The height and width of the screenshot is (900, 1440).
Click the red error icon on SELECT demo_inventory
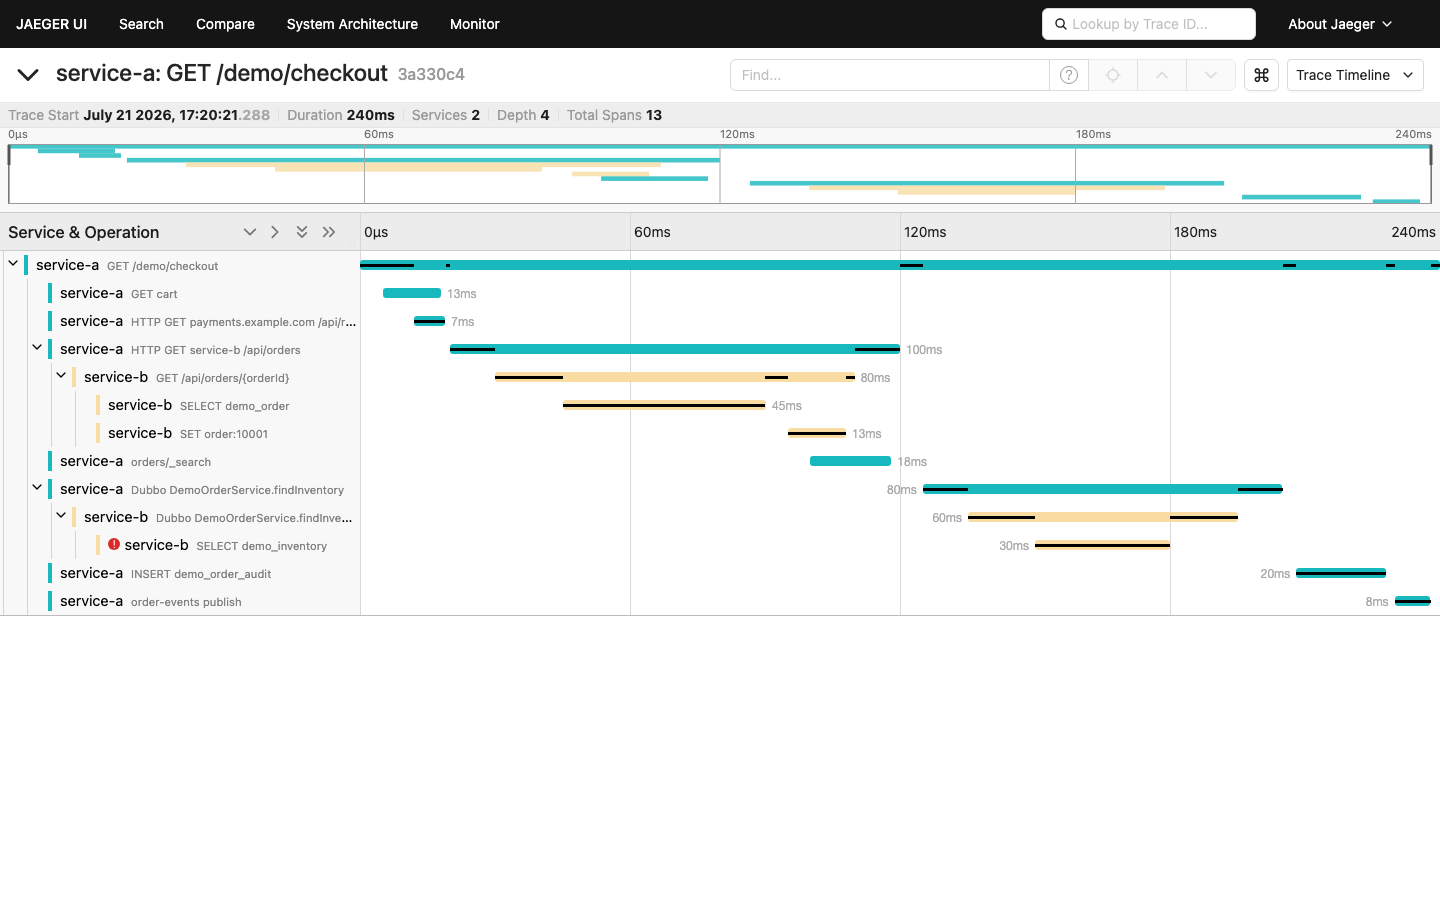(114, 544)
